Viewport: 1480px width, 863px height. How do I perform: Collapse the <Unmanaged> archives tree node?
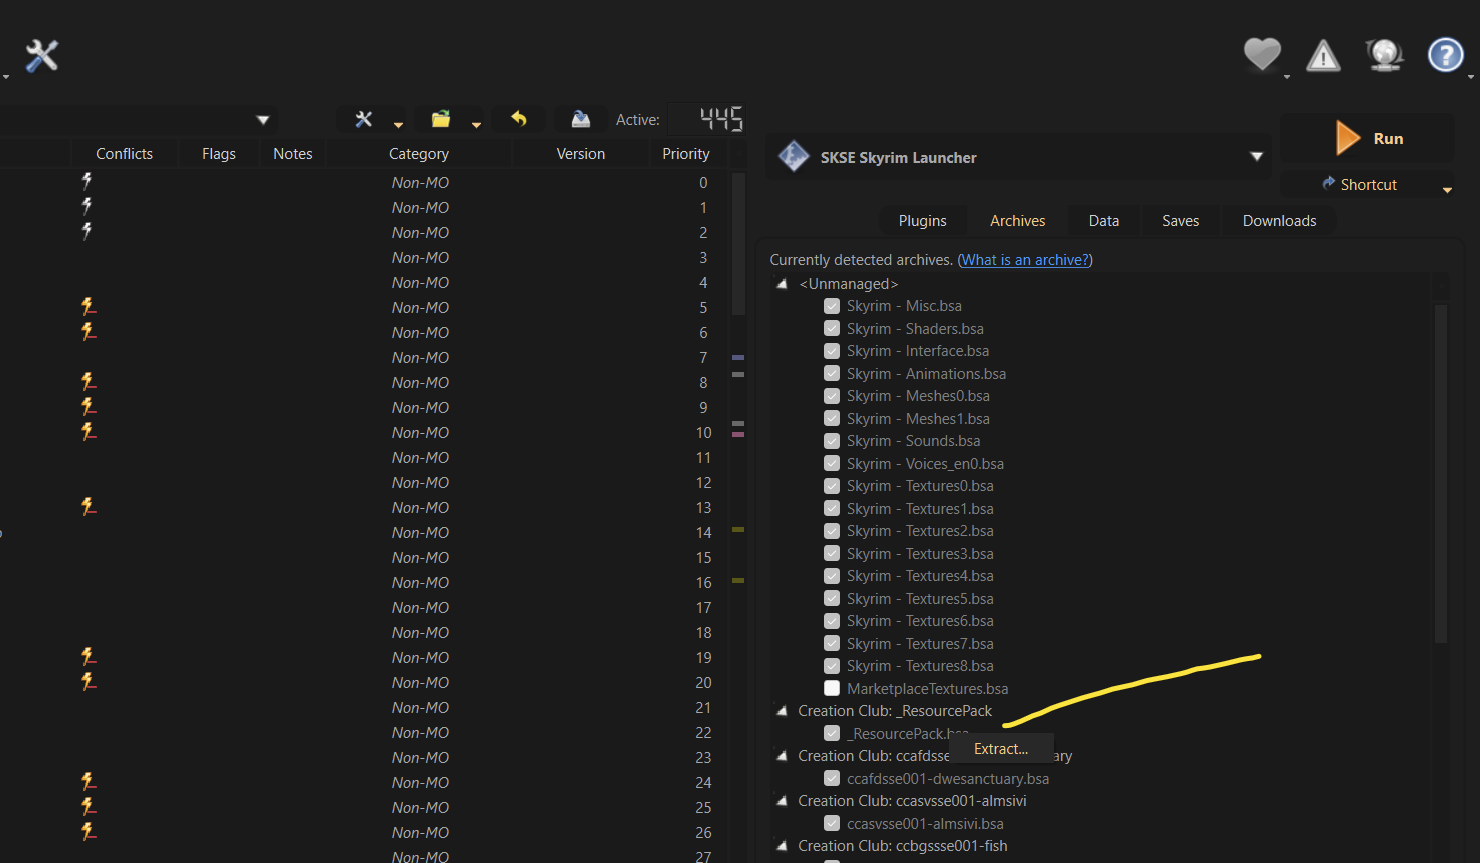(782, 284)
